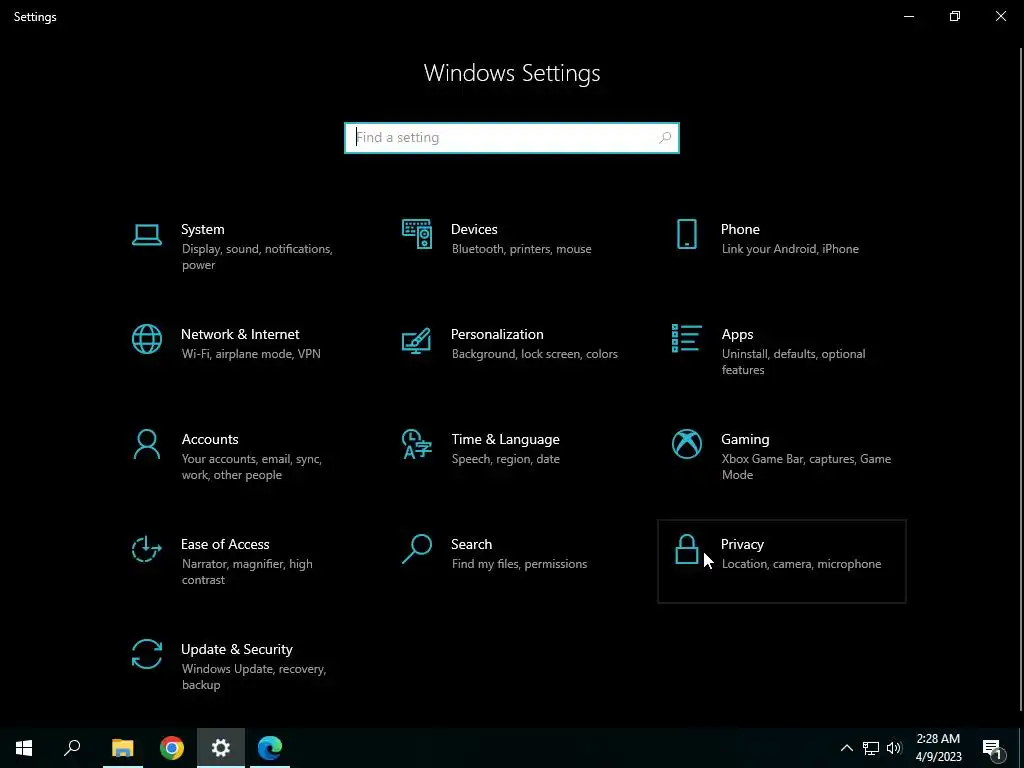
Task: Restore down the Settings window
Action: 955,16
